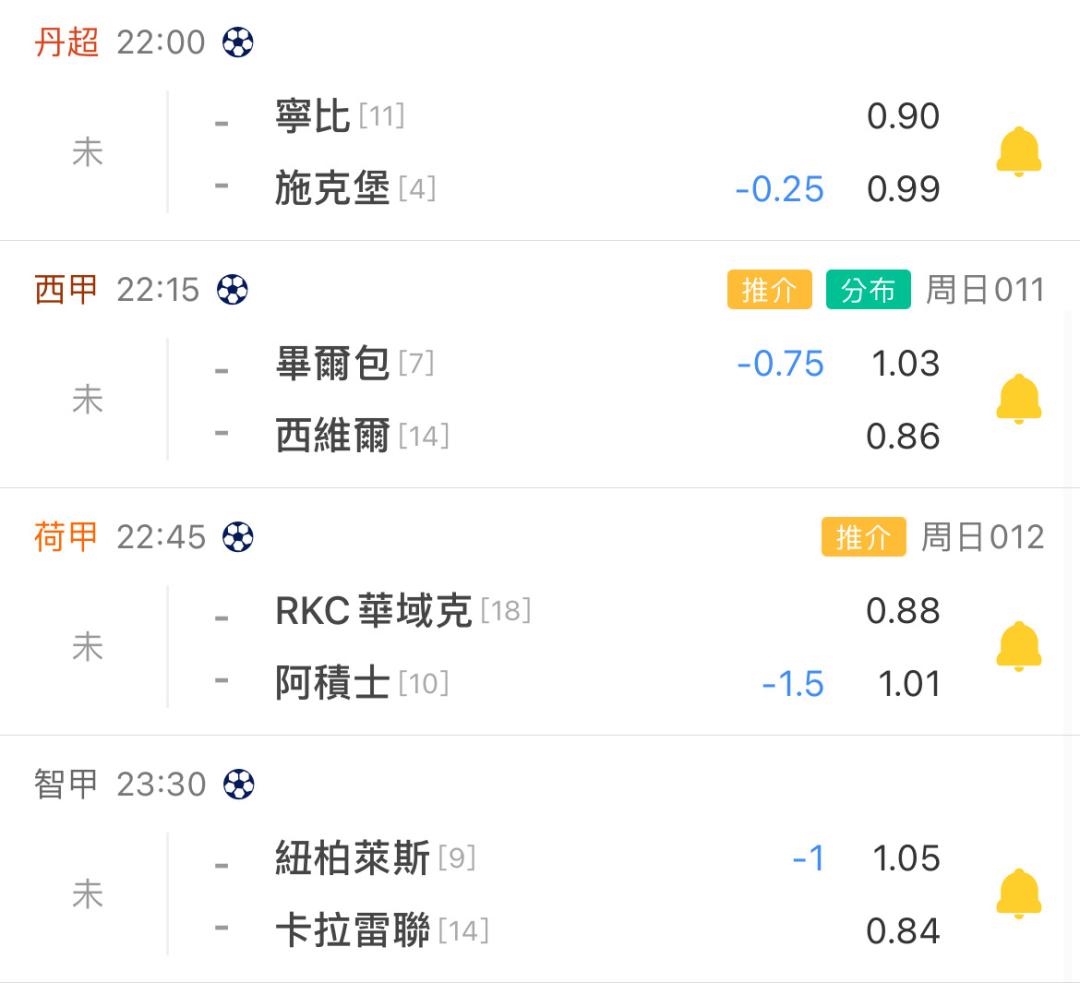
Task: Select the 智甲 league label
Action: 66,784
